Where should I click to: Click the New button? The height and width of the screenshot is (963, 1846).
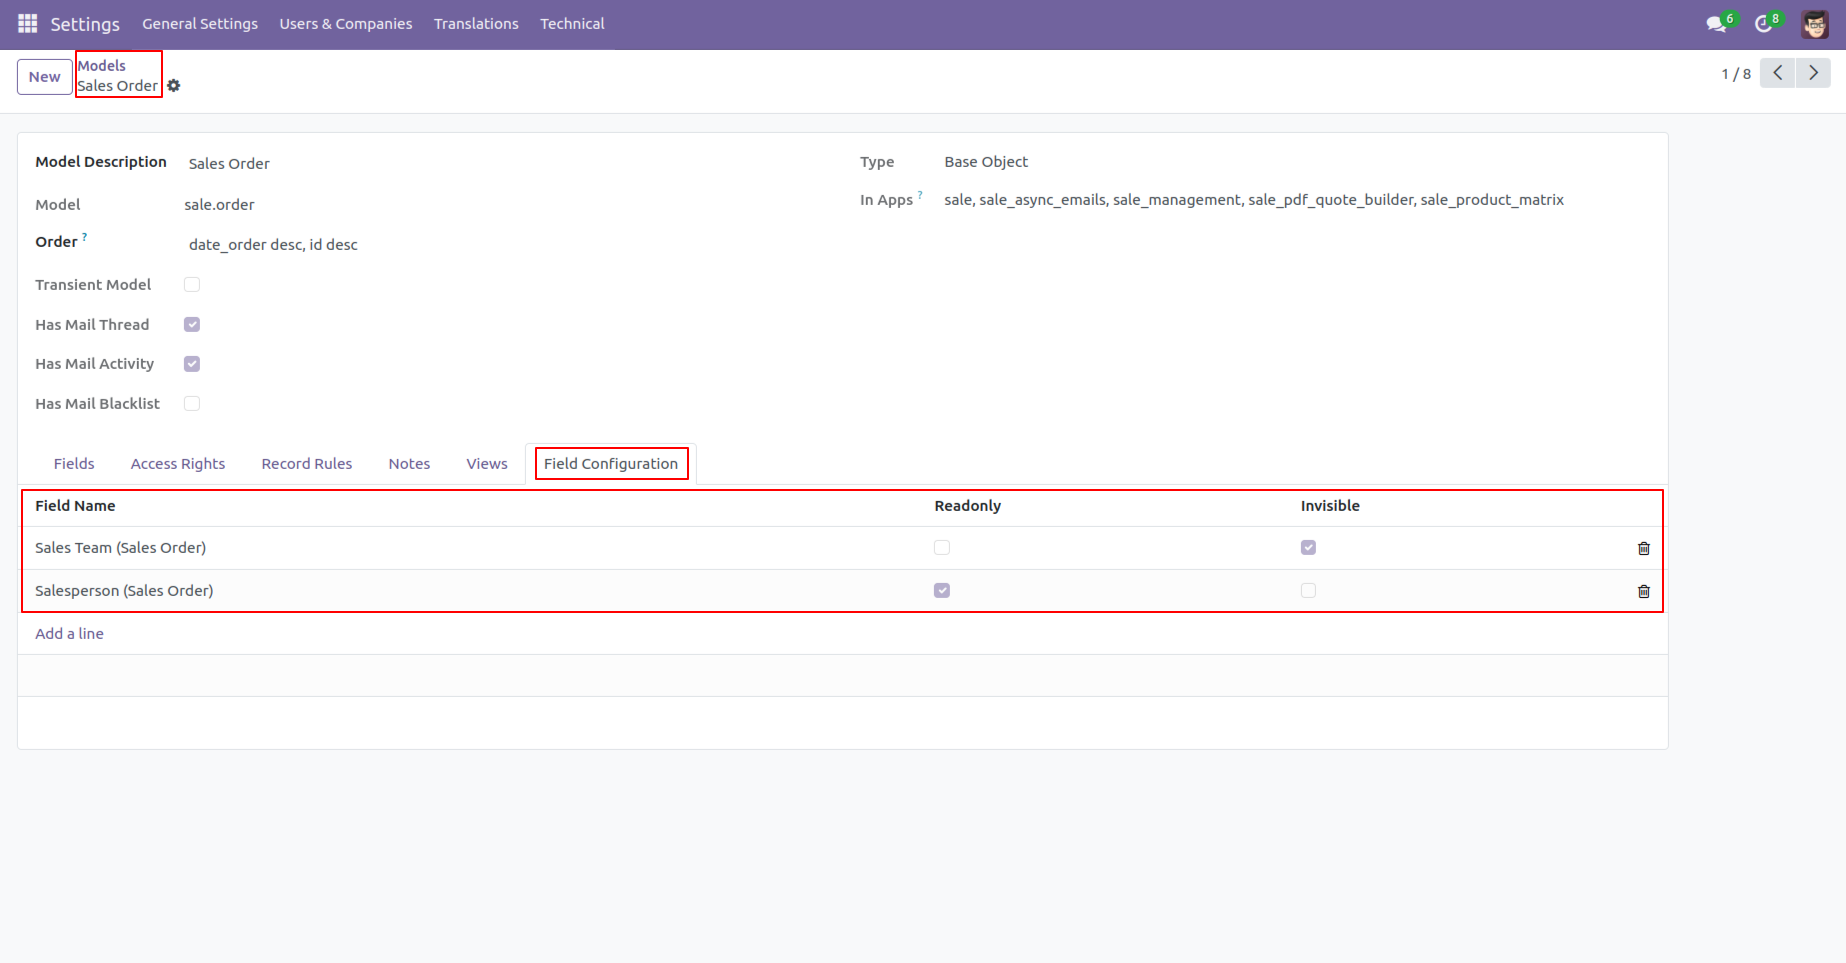point(43,76)
